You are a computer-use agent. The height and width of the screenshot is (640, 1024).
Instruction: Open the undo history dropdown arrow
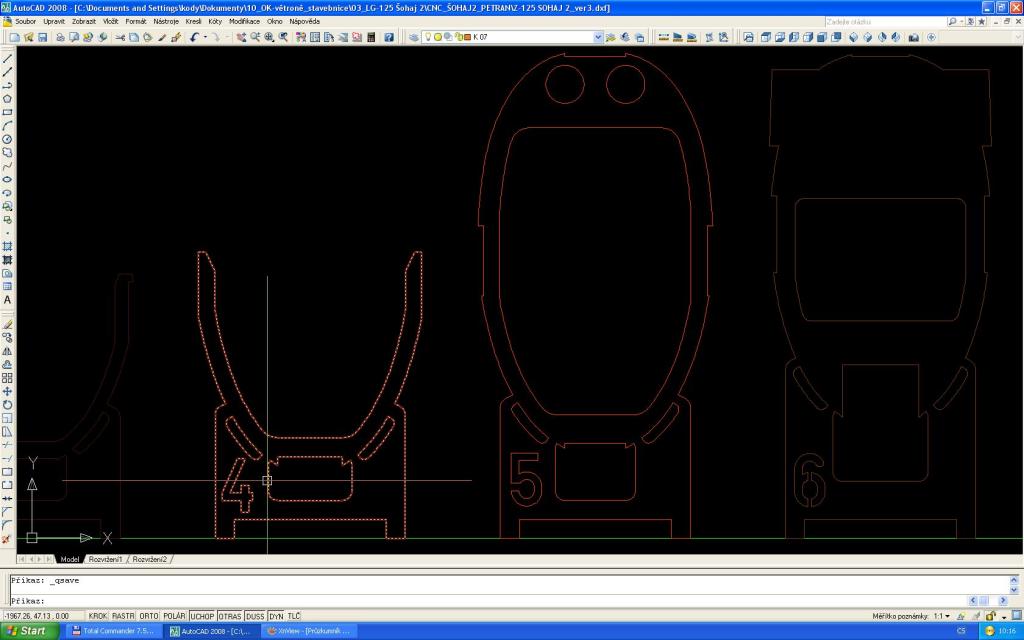(x=204, y=37)
